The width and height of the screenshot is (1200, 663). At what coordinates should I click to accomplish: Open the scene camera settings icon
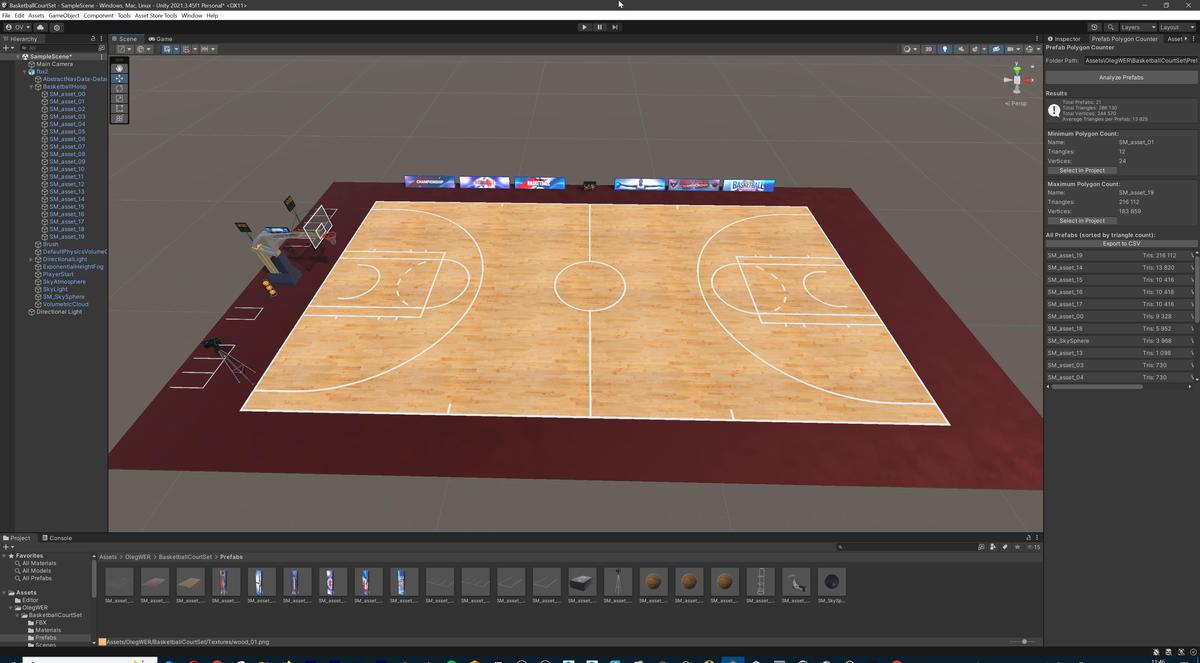(996, 49)
